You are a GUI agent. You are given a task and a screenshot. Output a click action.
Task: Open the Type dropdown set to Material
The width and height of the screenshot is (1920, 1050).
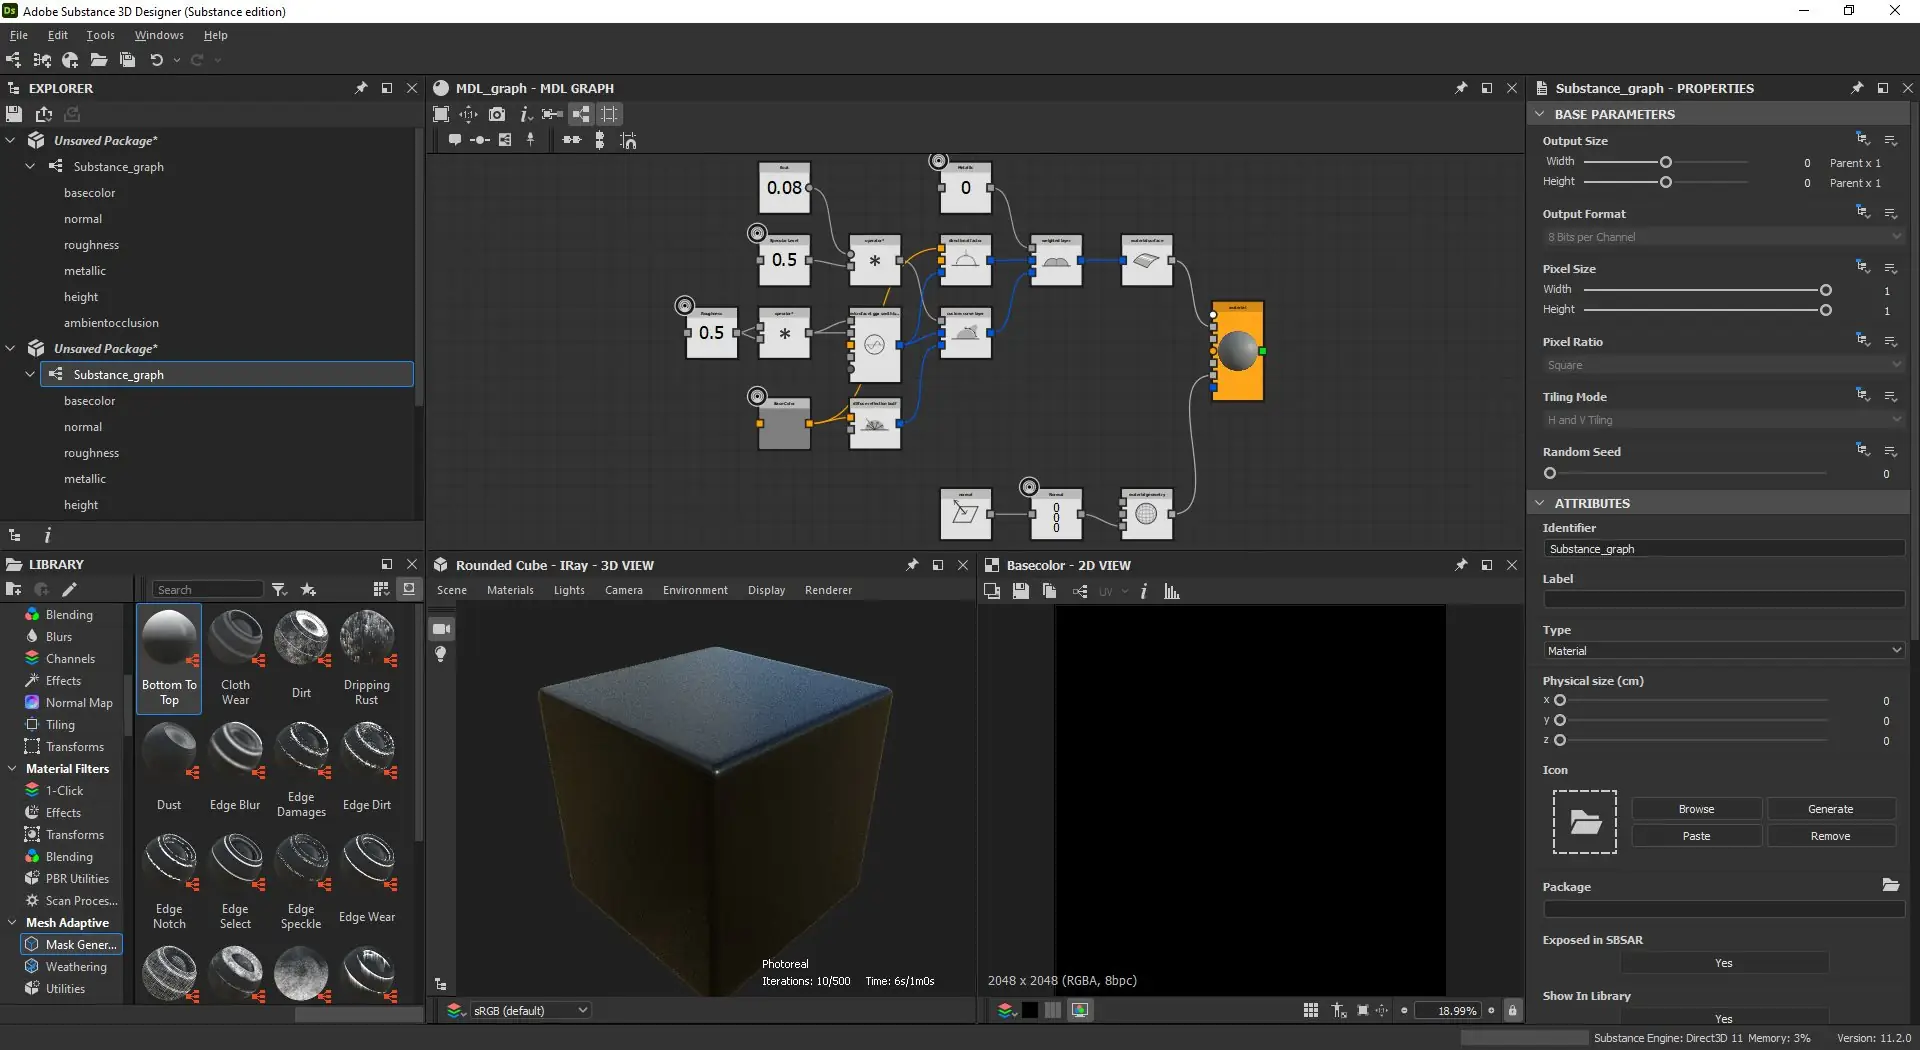pos(1723,651)
